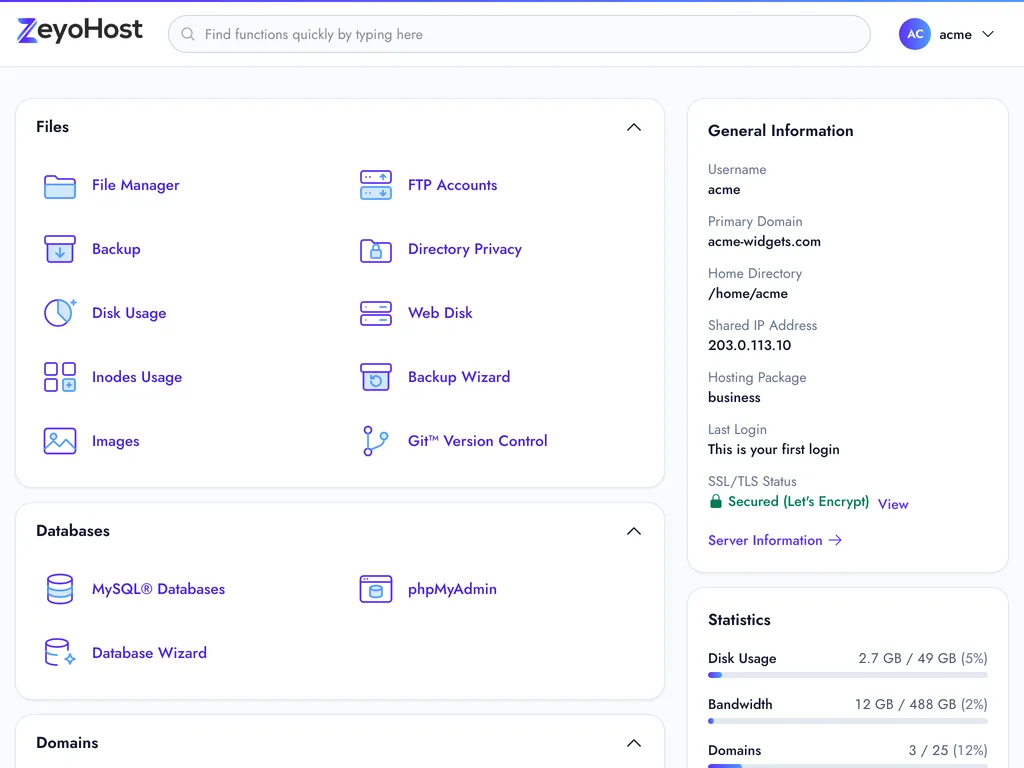Collapse the Files section
The height and width of the screenshot is (768, 1024).
click(633, 127)
